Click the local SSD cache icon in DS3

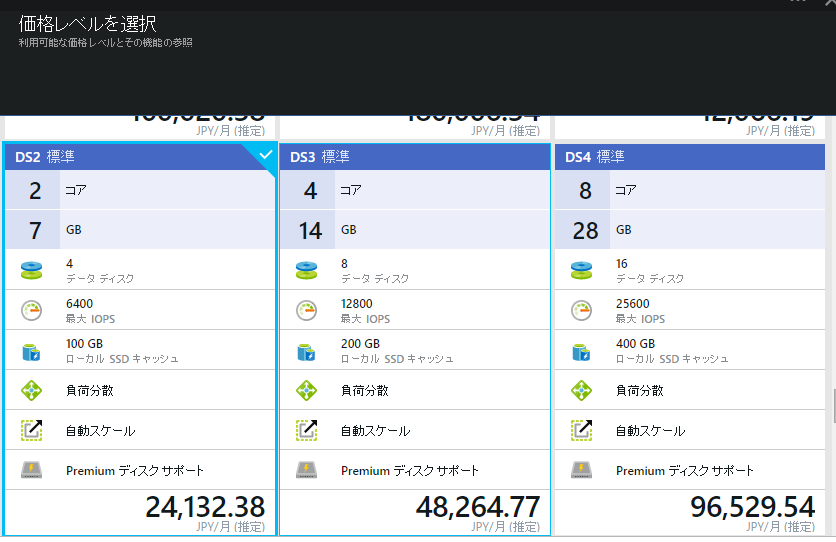click(307, 352)
